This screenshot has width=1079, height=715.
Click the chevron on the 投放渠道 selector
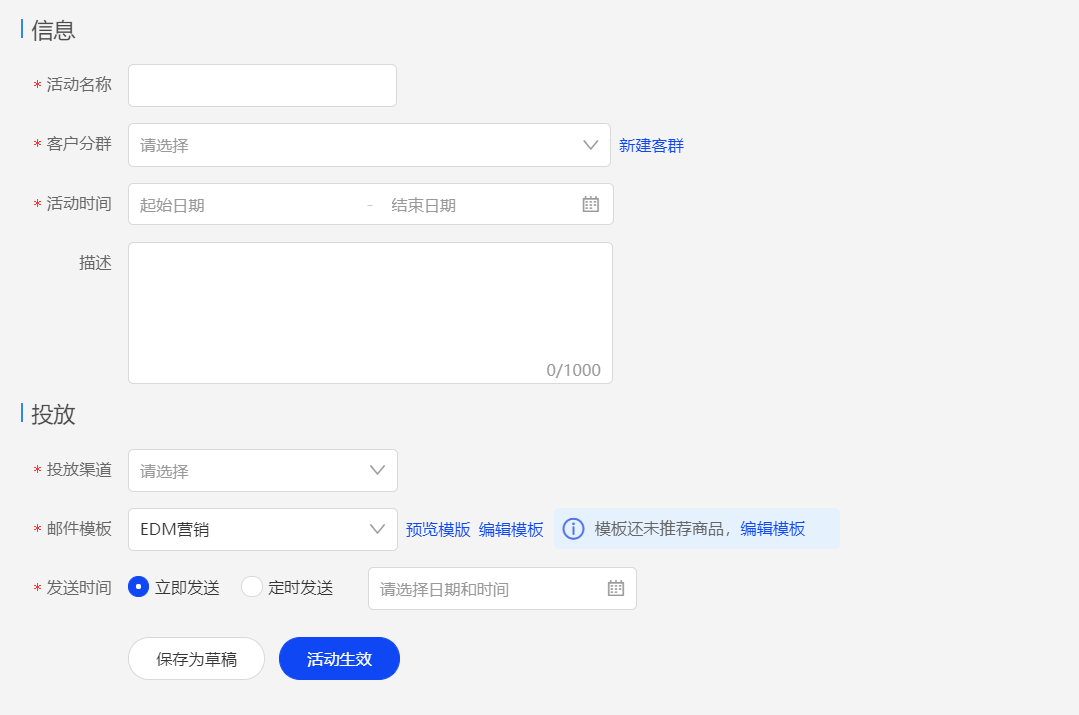(377, 470)
